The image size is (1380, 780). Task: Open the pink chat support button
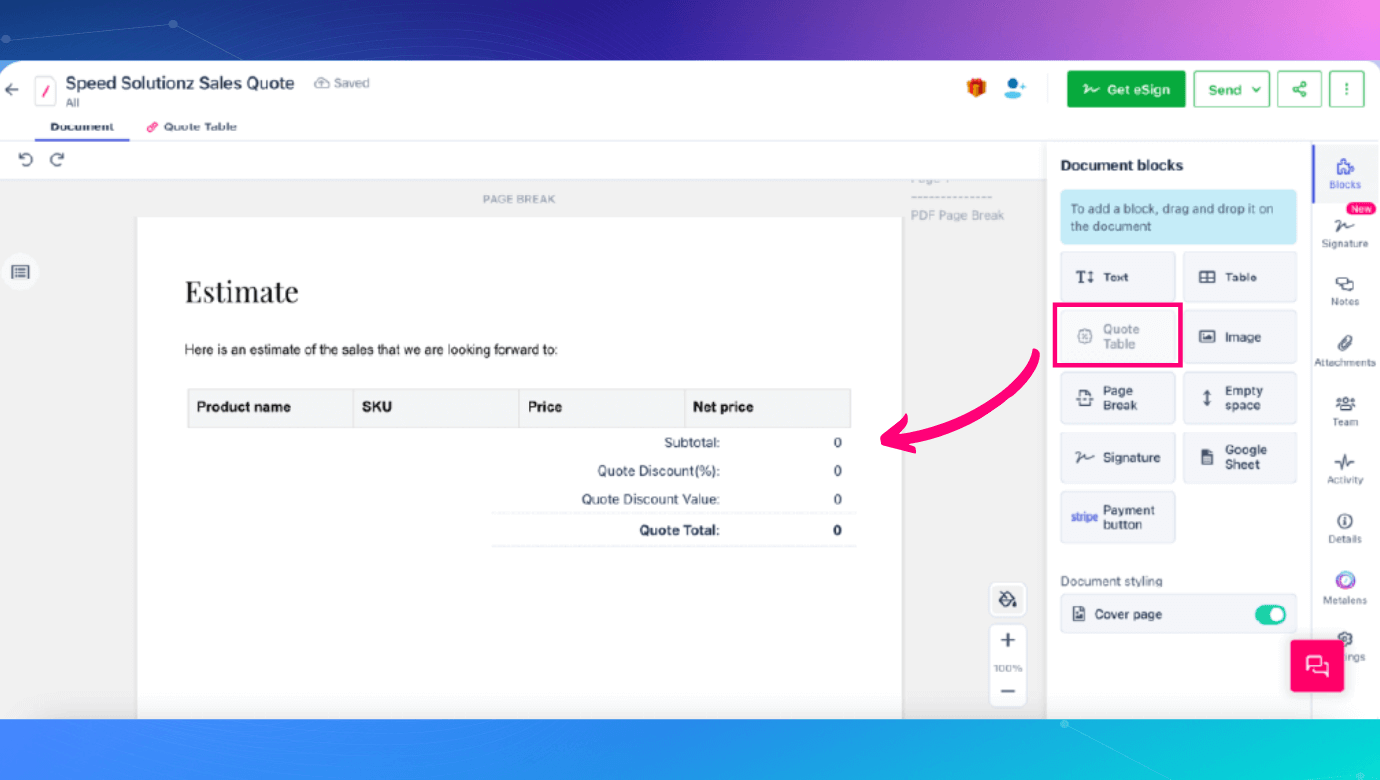[1316, 665]
